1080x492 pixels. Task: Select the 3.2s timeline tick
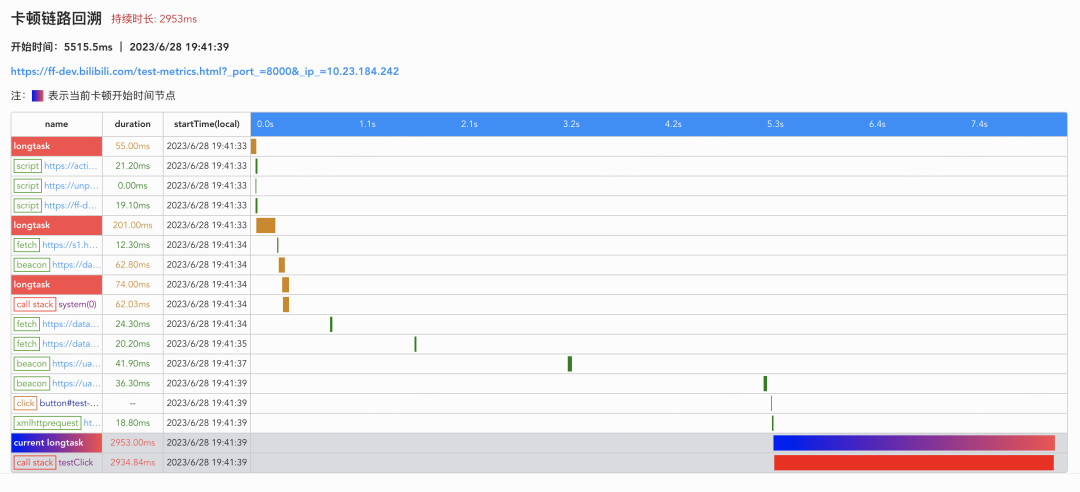pyautogui.click(x=571, y=124)
